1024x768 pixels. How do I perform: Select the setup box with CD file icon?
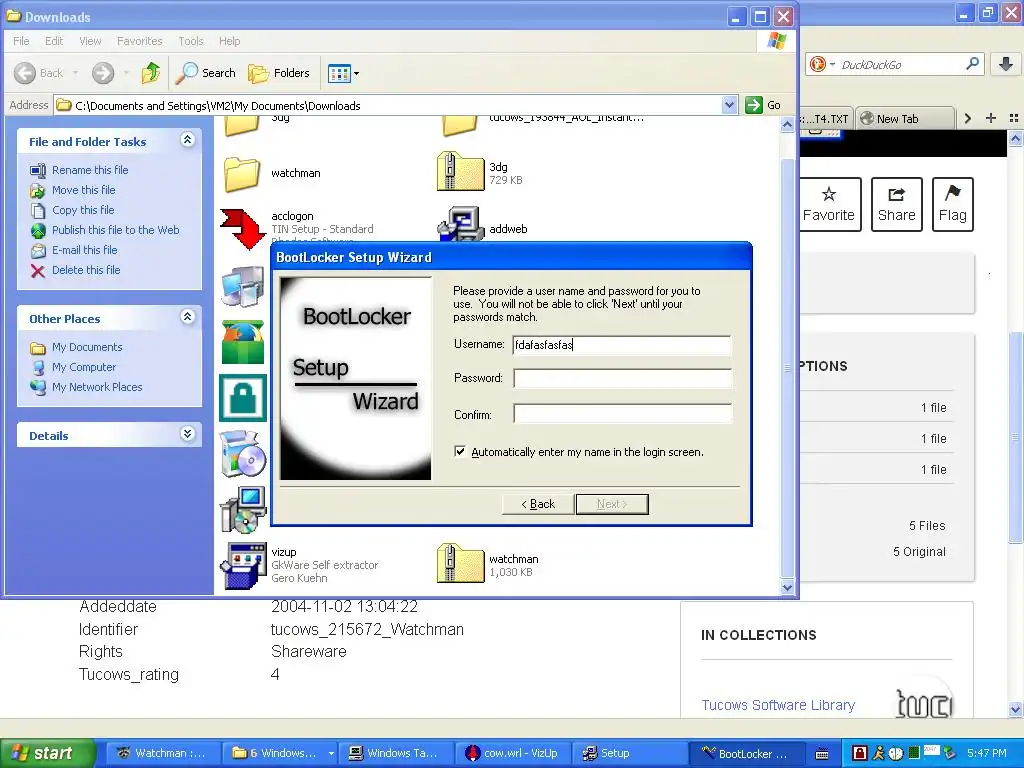[x=242, y=453]
